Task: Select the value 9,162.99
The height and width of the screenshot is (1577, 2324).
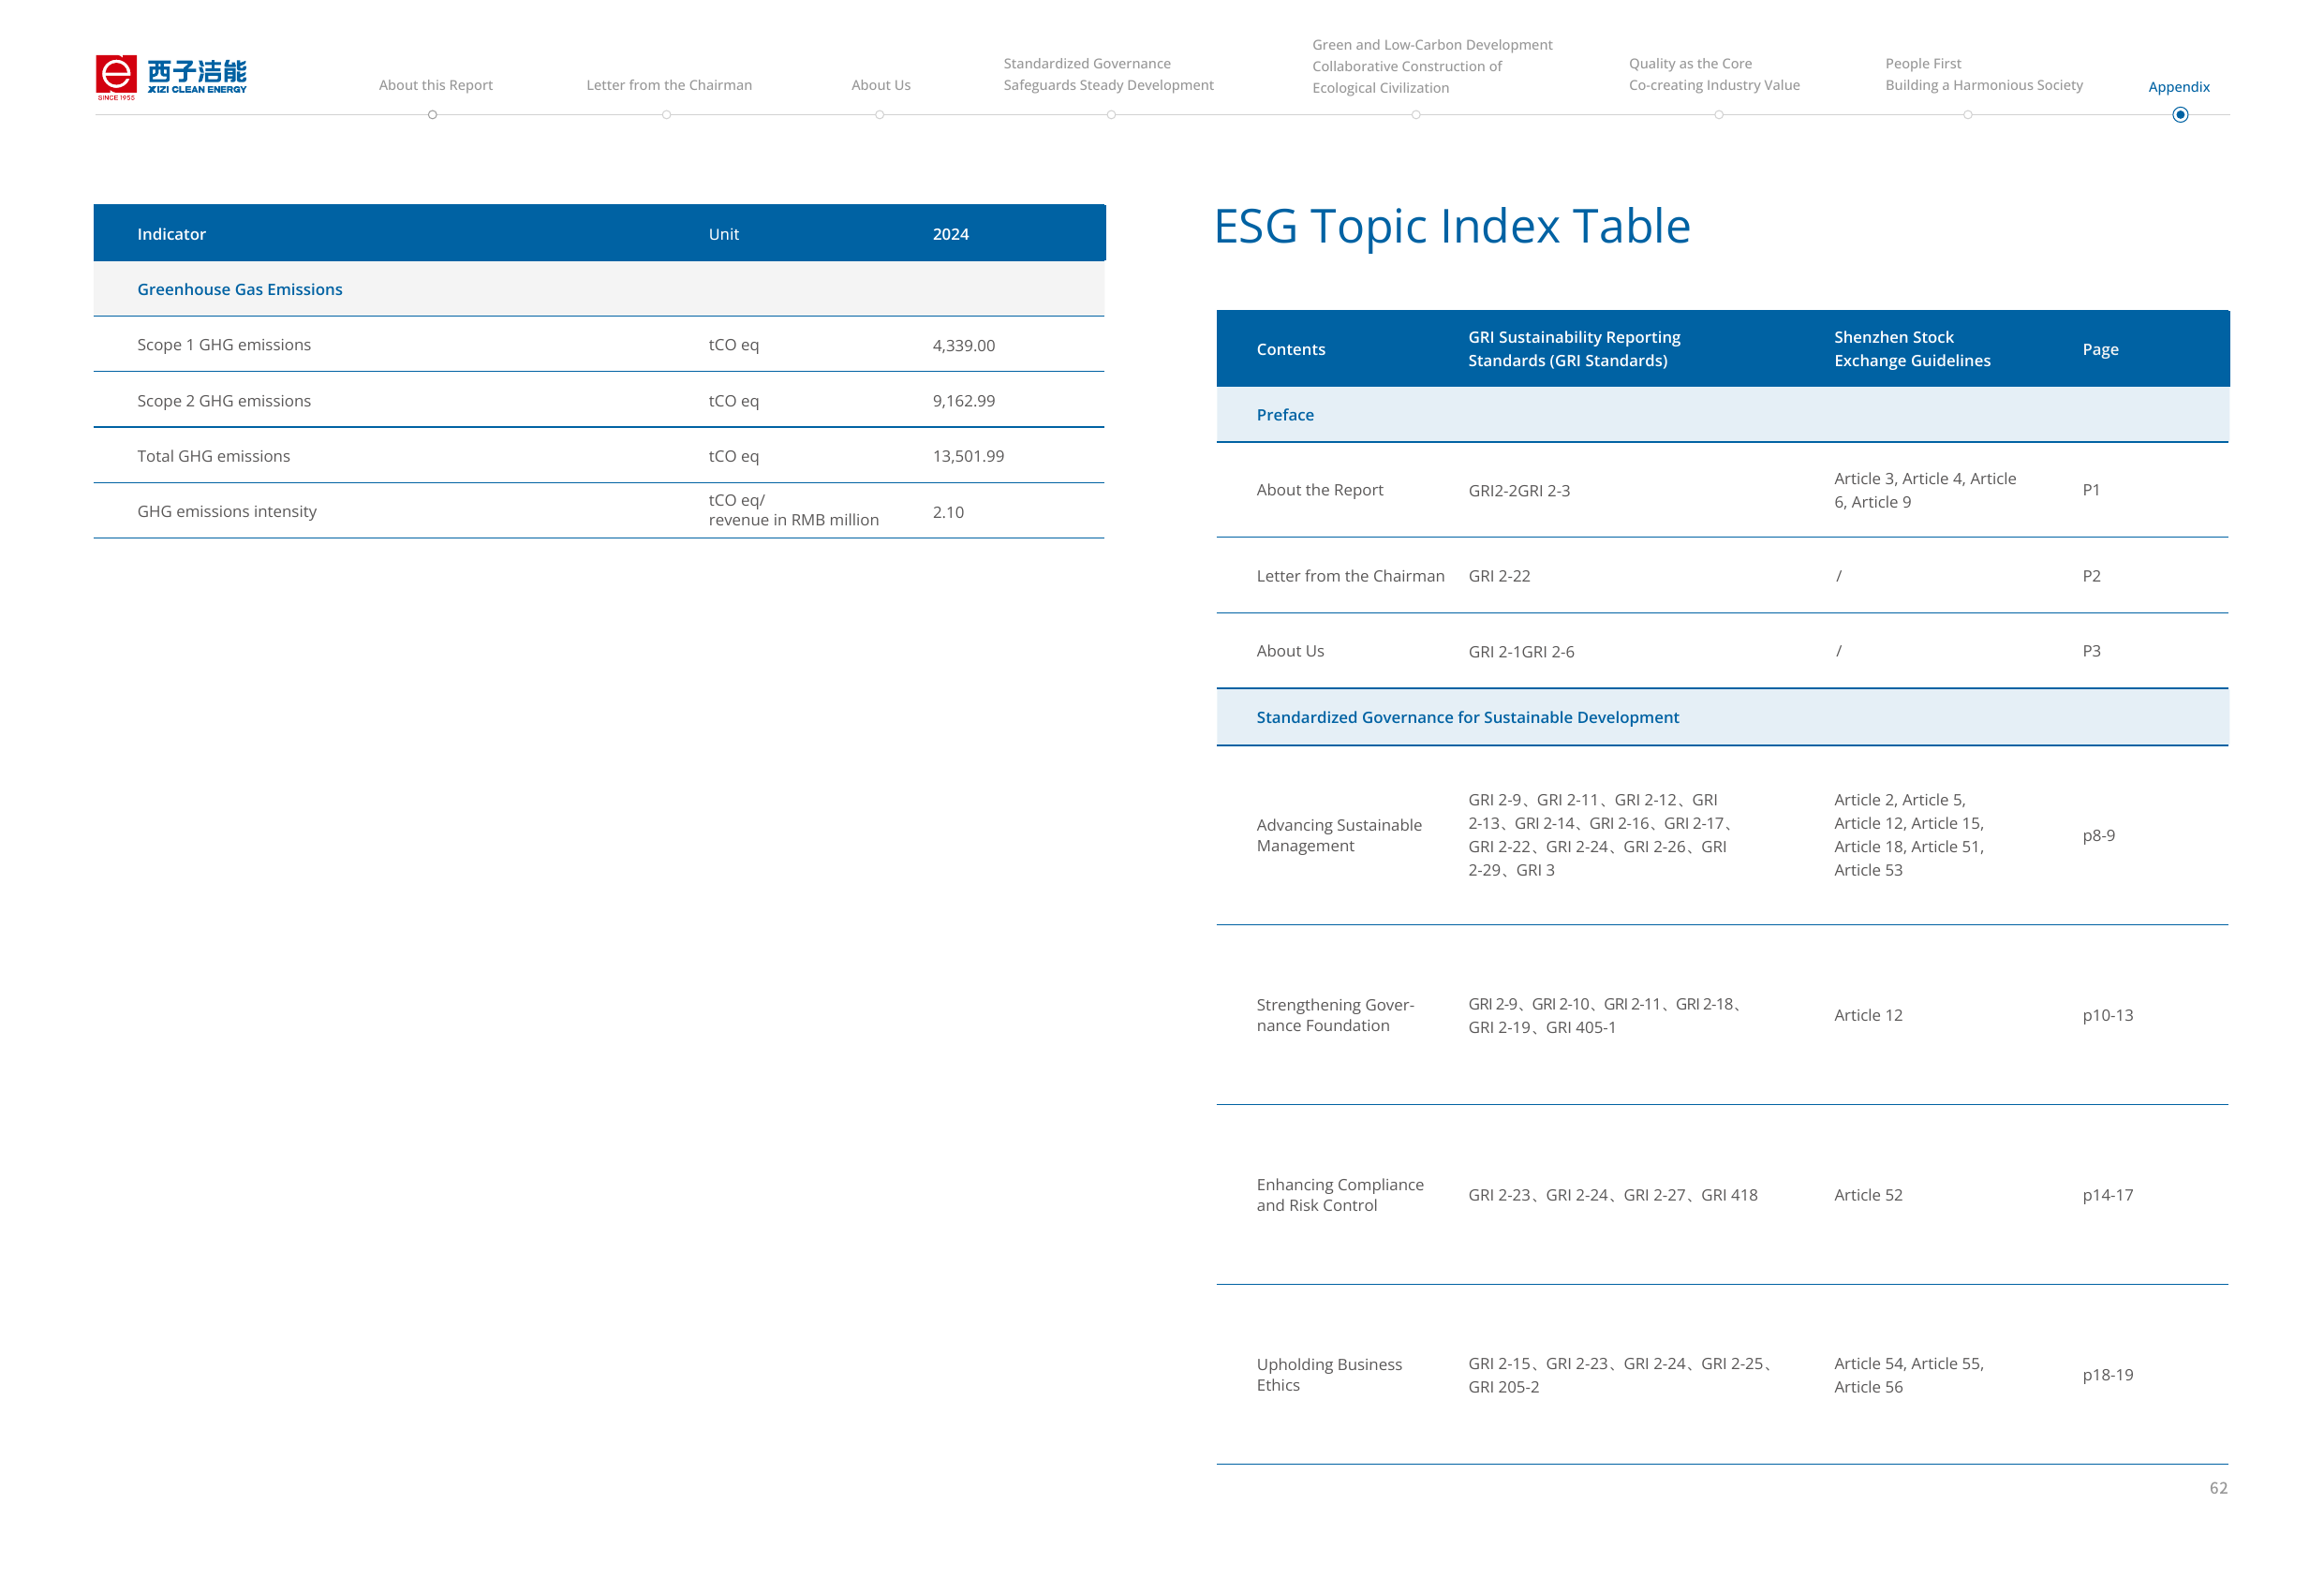Action: (x=964, y=401)
